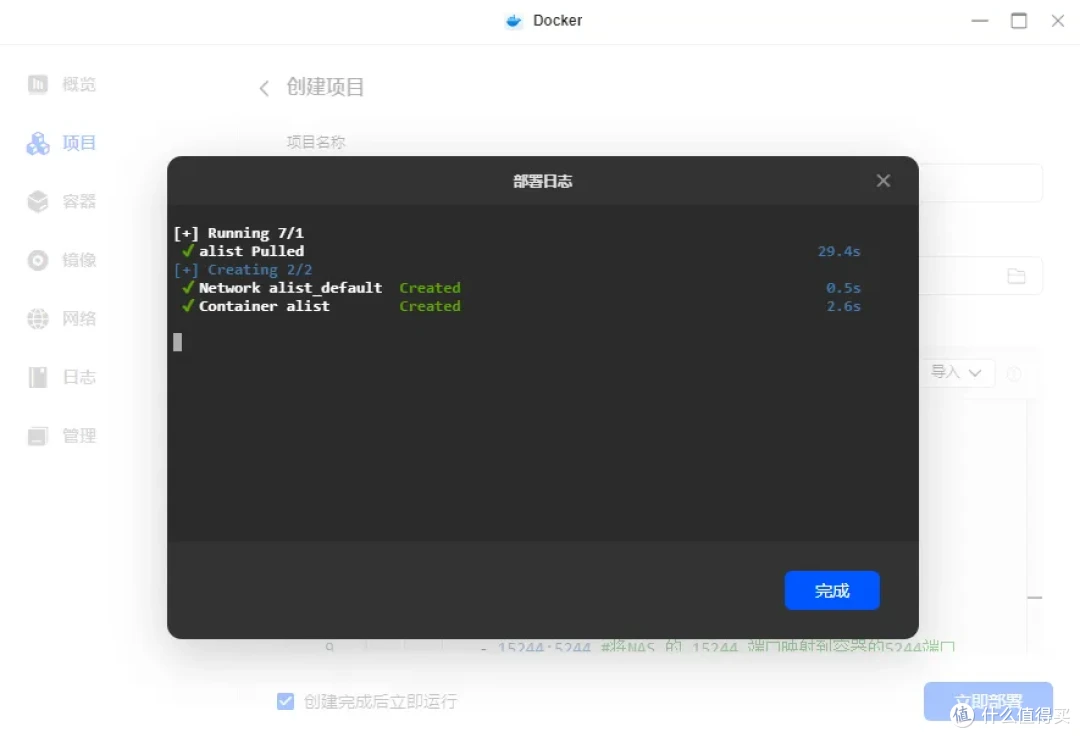Toggle the 创建完成后立即运行 checkbox
Image resolution: width=1080 pixels, height=738 pixels.
(x=285, y=701)
